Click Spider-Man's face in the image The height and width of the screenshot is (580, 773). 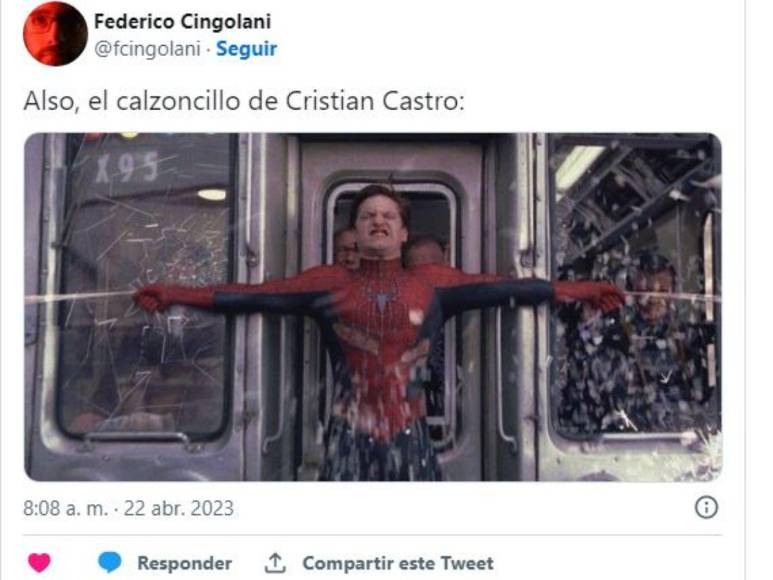pyautogui.click(x=380, y=223)
